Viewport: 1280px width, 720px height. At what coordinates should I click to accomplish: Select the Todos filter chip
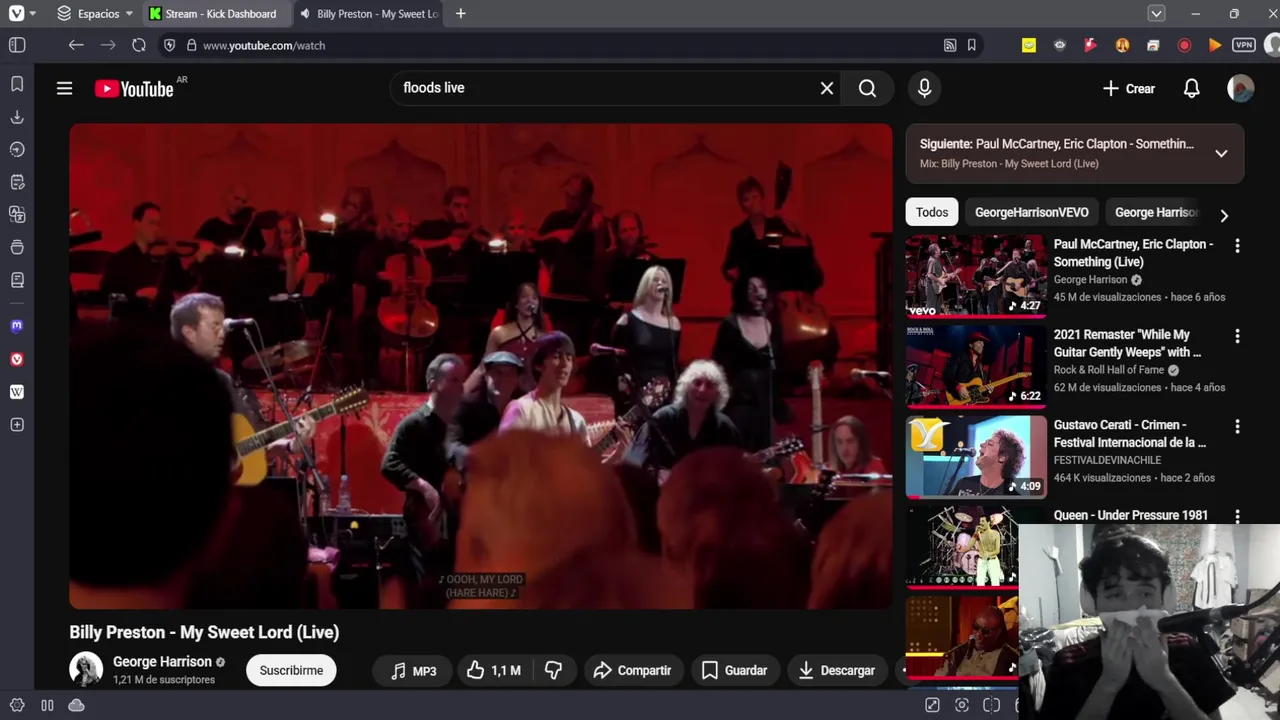click(x=932, y=212)
